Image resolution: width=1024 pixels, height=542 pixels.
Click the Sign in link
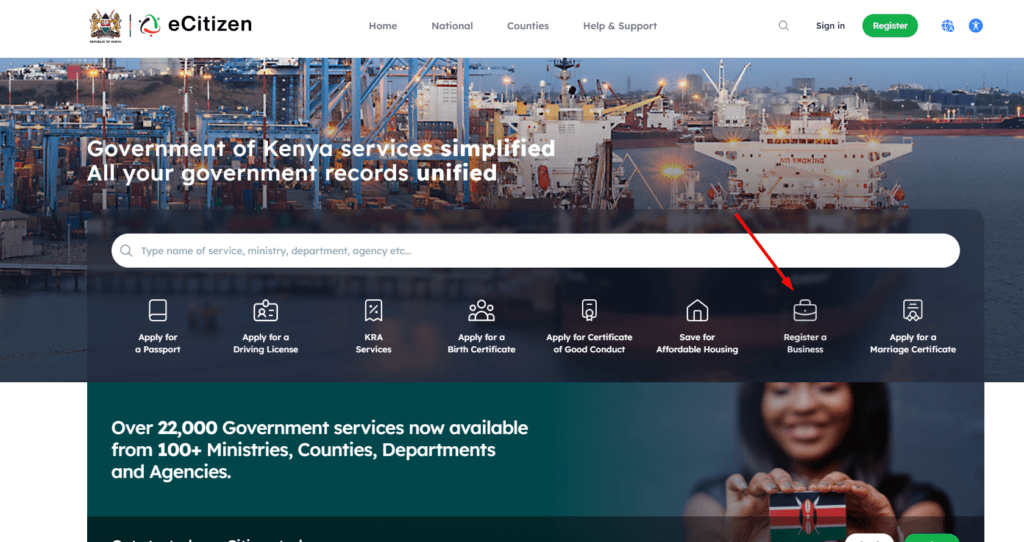click(830, 25)
